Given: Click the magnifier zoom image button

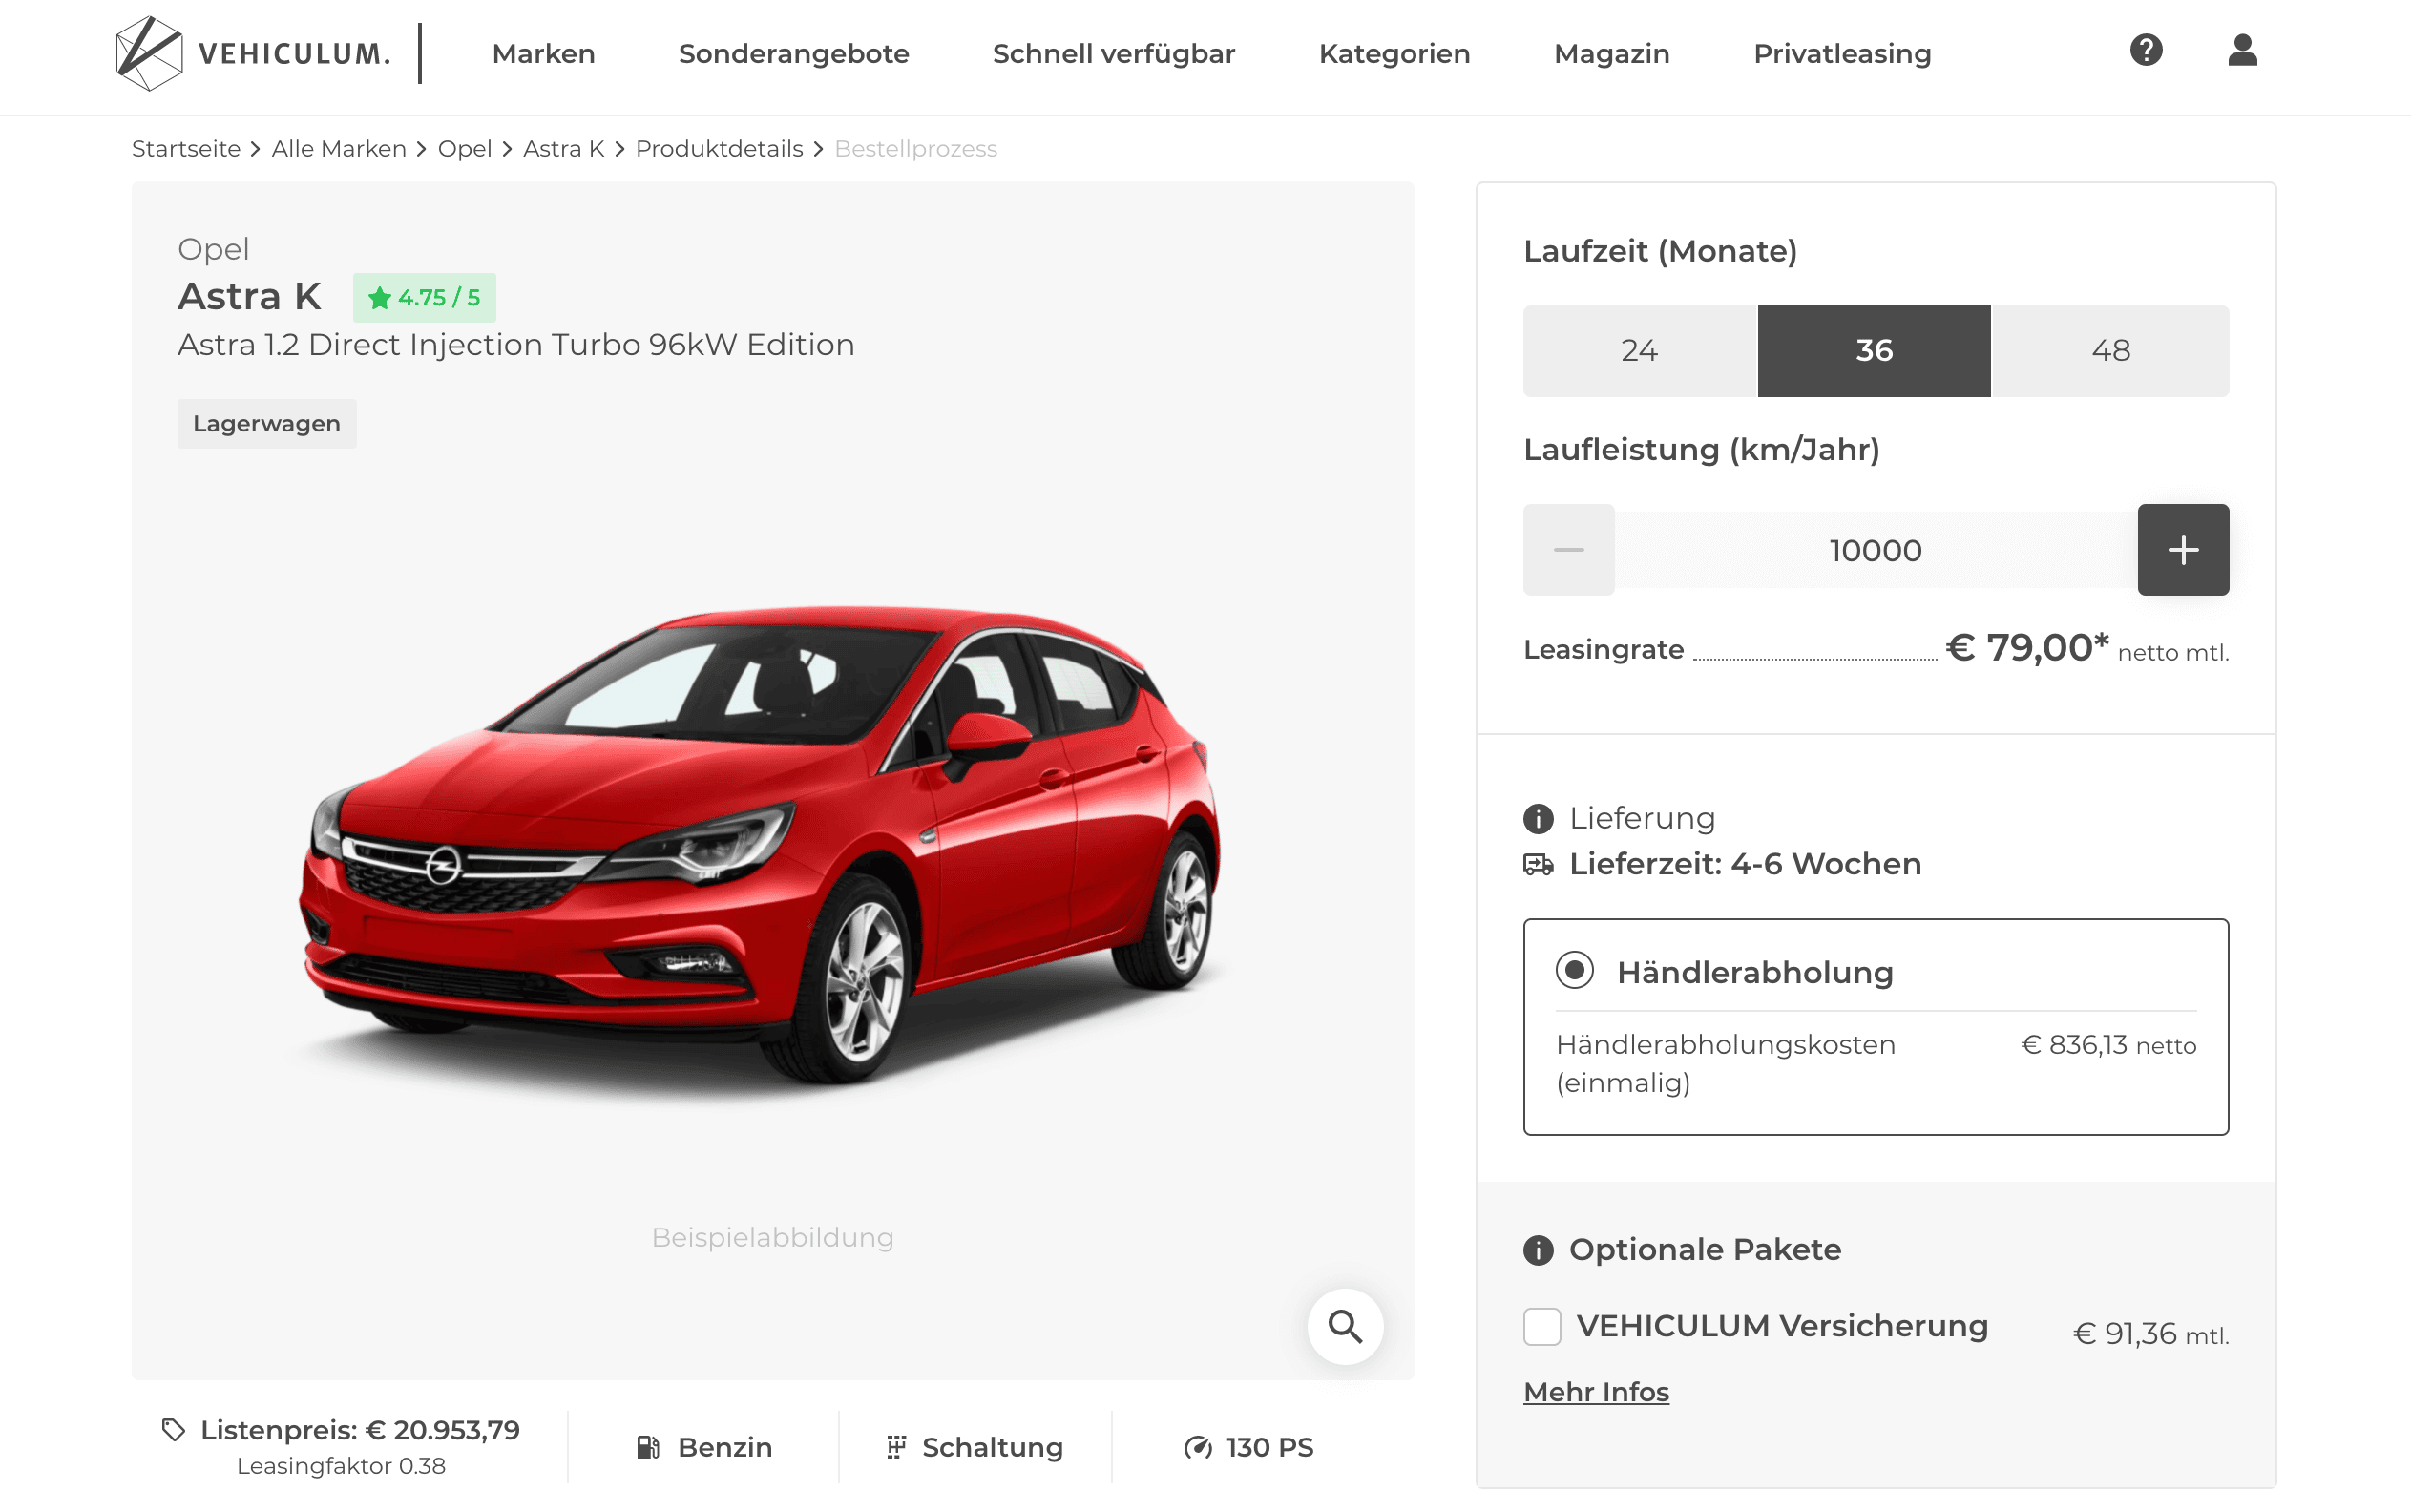Looking at the screenshot, I should (1345, 1326).
